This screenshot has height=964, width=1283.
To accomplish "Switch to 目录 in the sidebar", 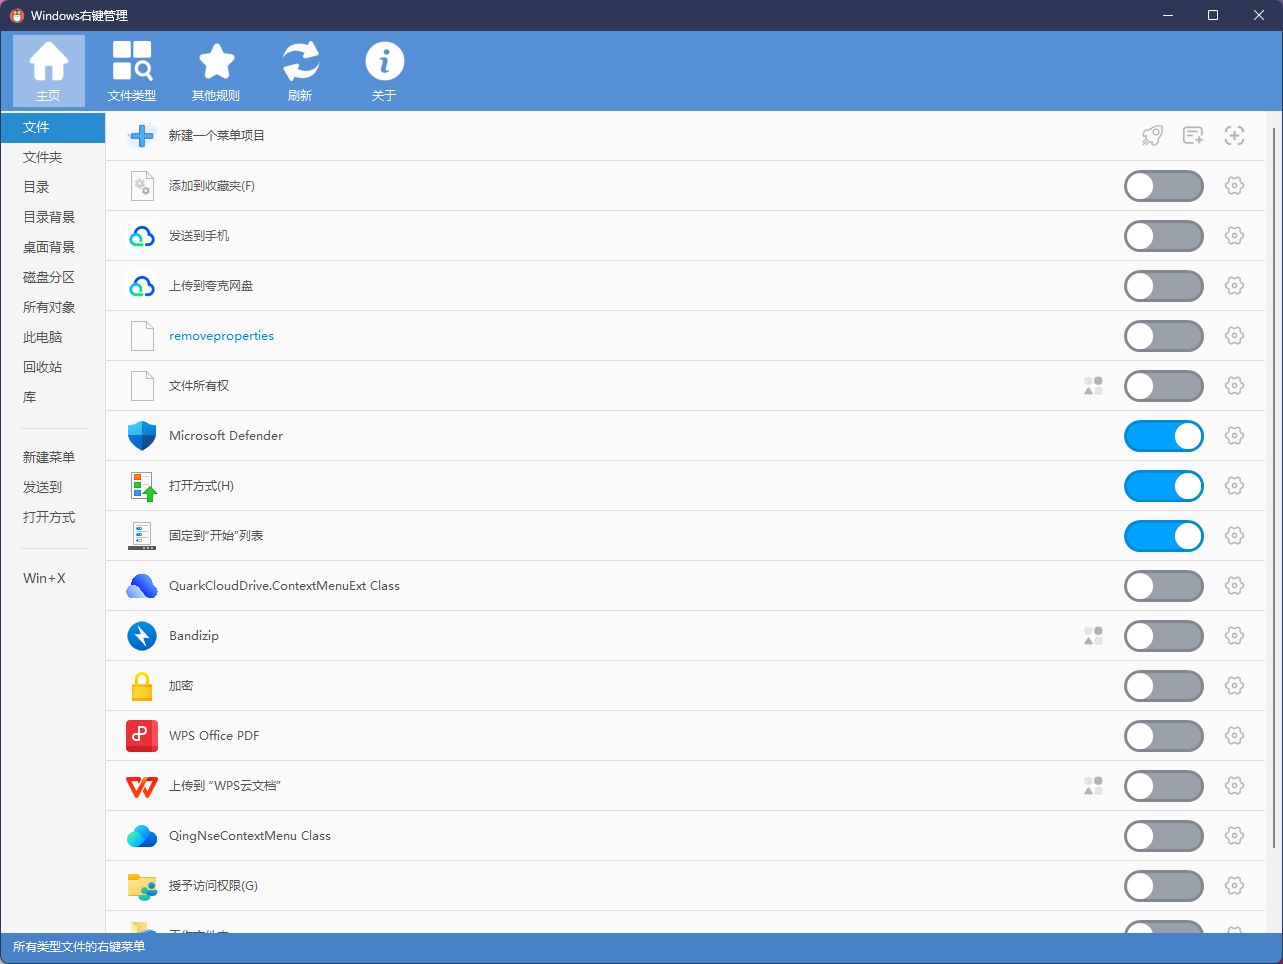I will coord(52,187).
